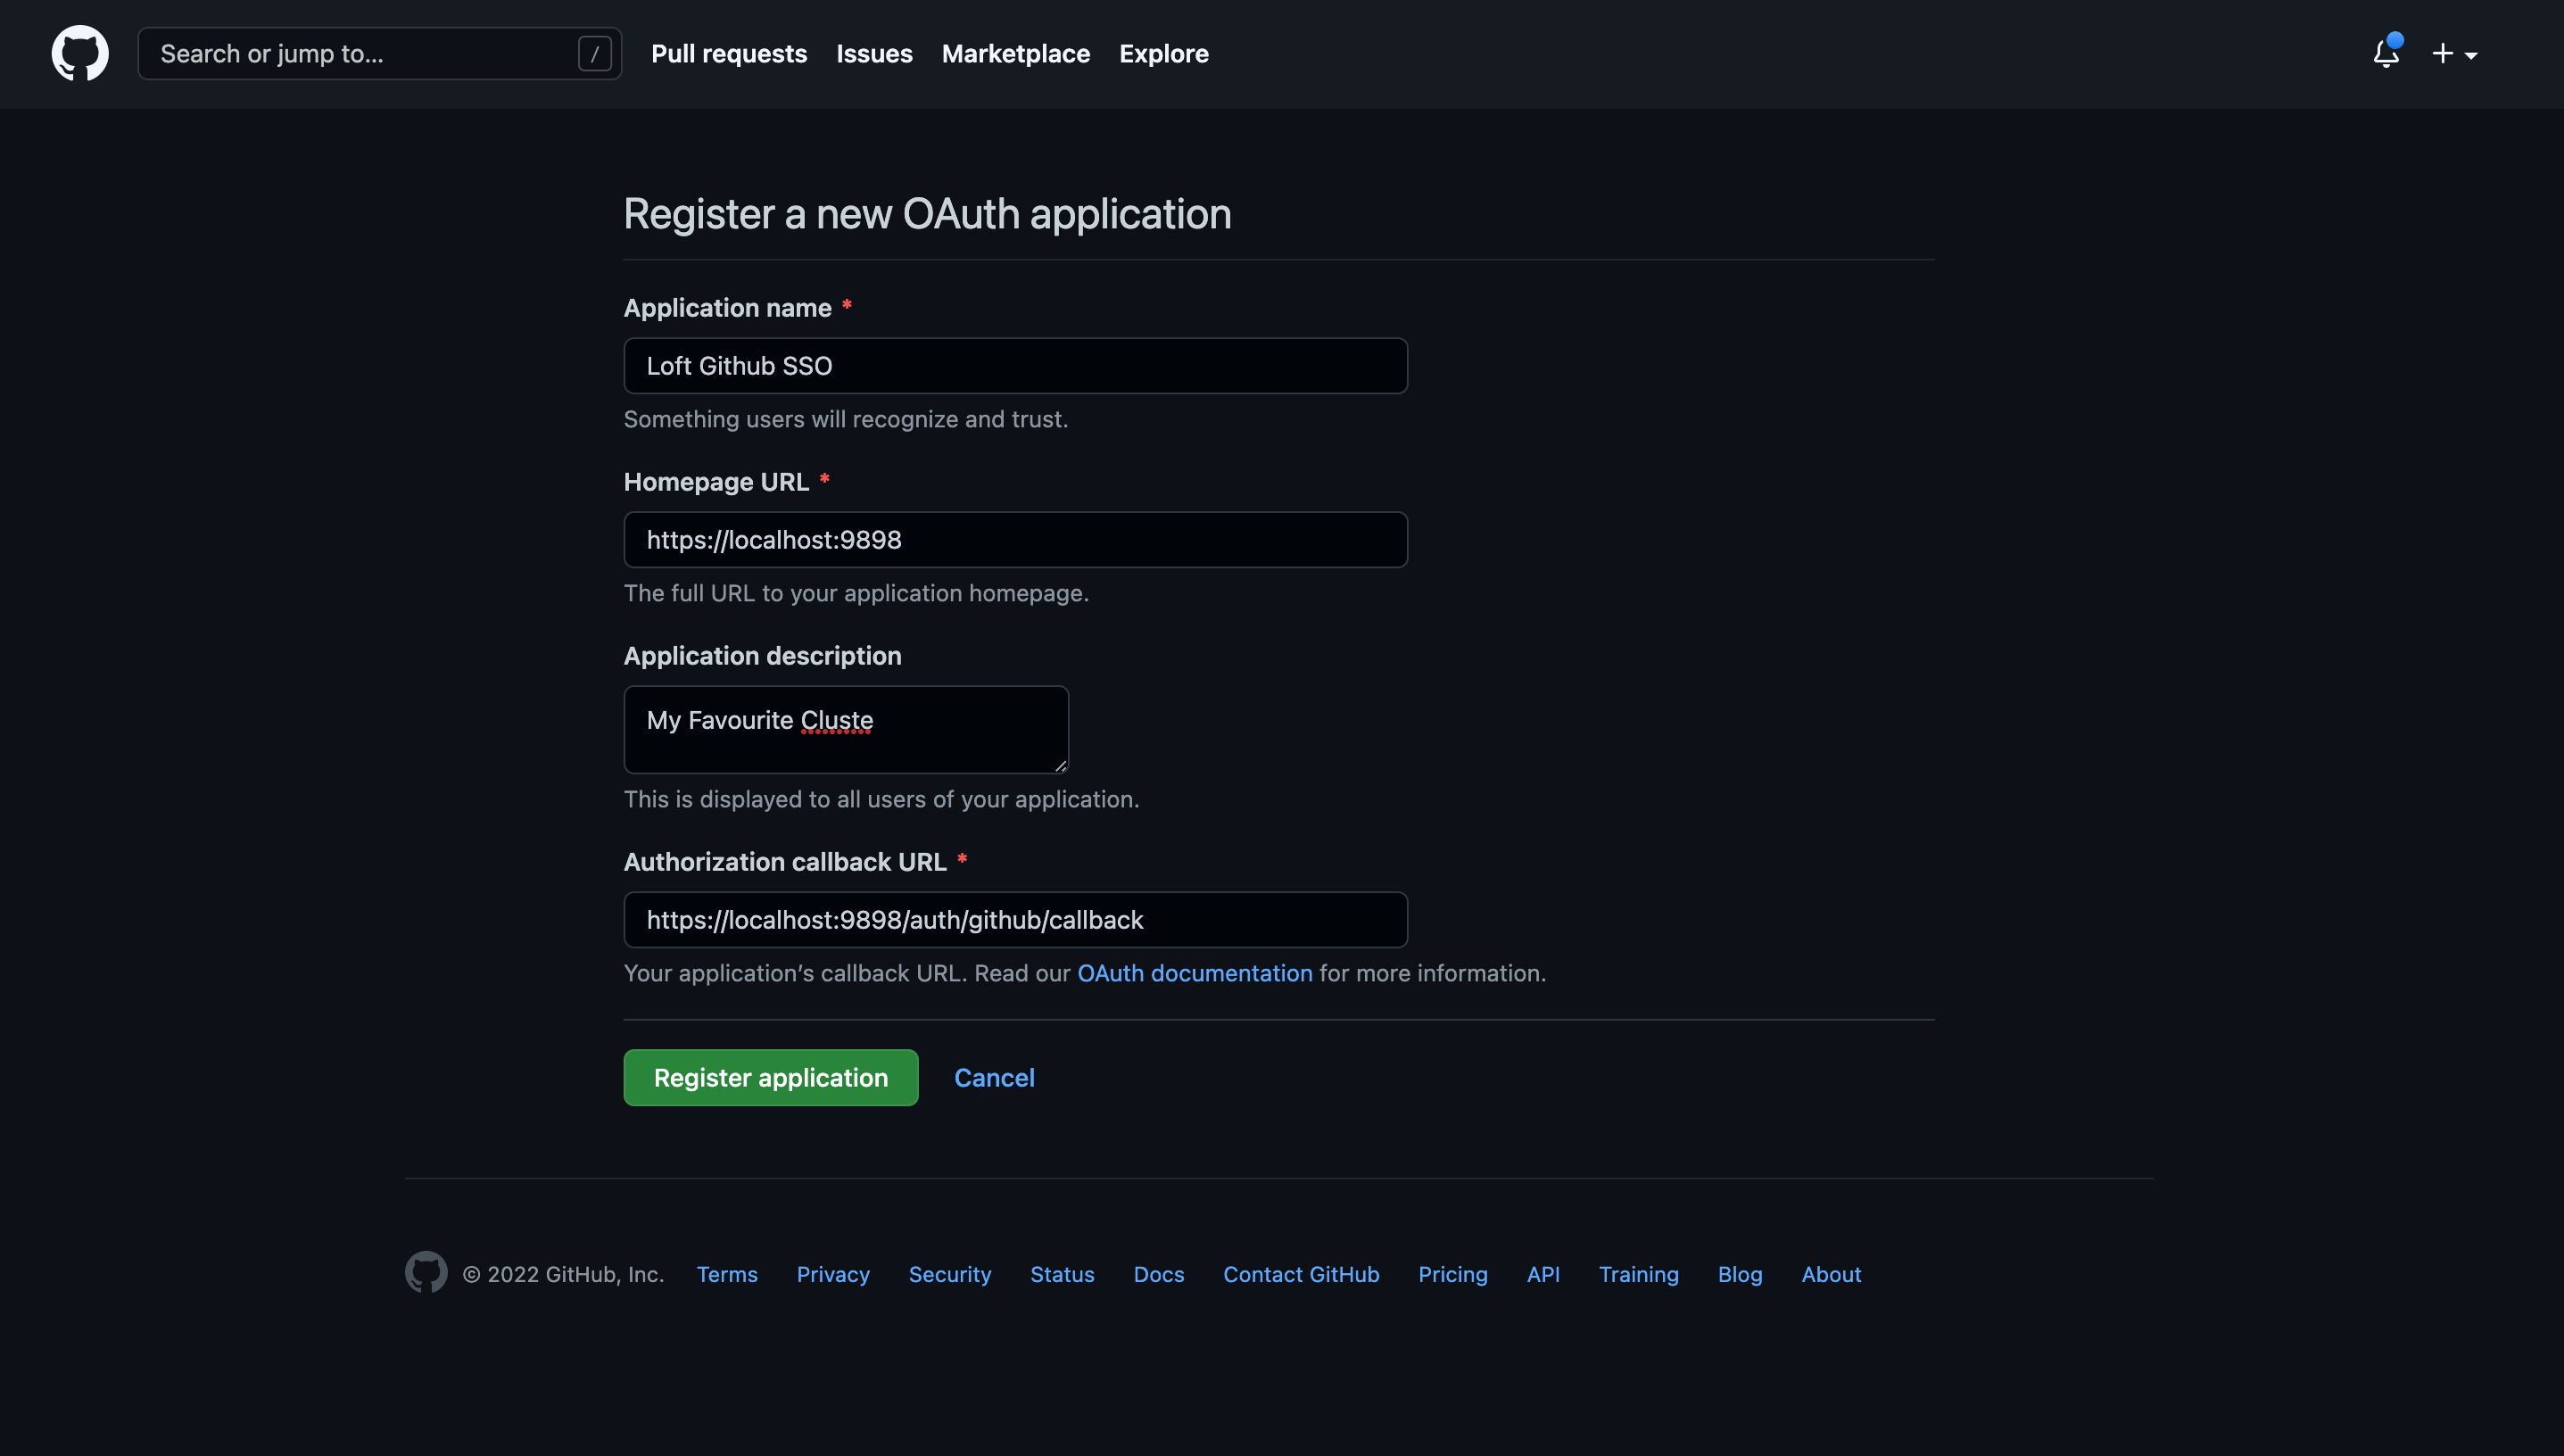The width and height of the screenshot is (2564, 1456).
Task: Select the Application description textarea
Action: click(x=845, y=729)
